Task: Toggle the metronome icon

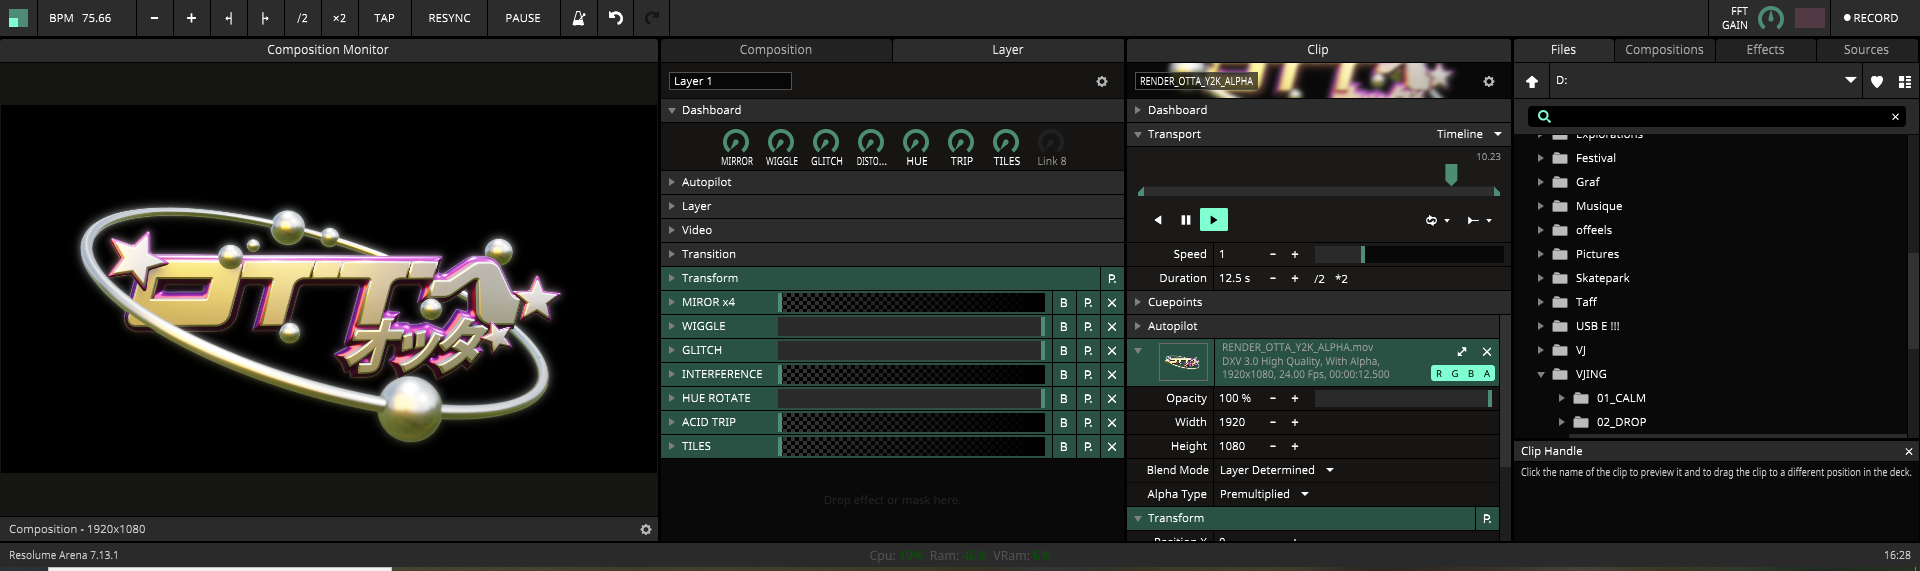Action: coord(579,18)
